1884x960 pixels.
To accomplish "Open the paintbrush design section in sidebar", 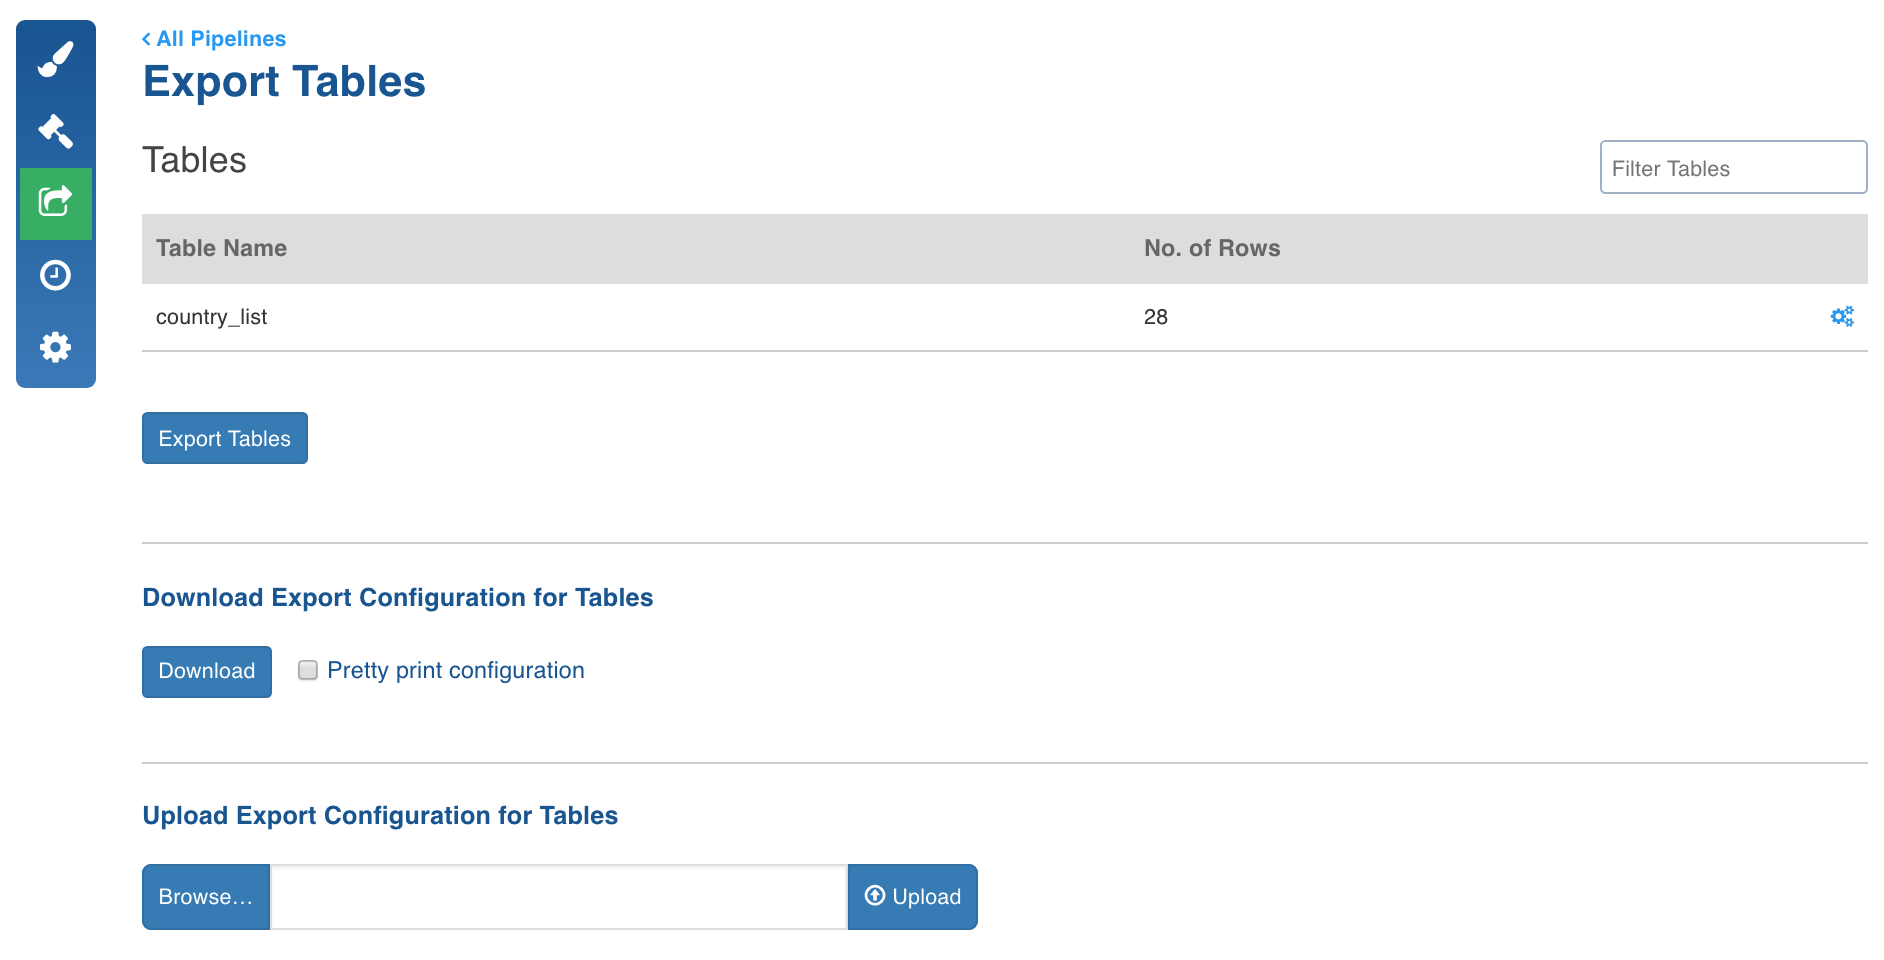I will click(x=56, y=59).
